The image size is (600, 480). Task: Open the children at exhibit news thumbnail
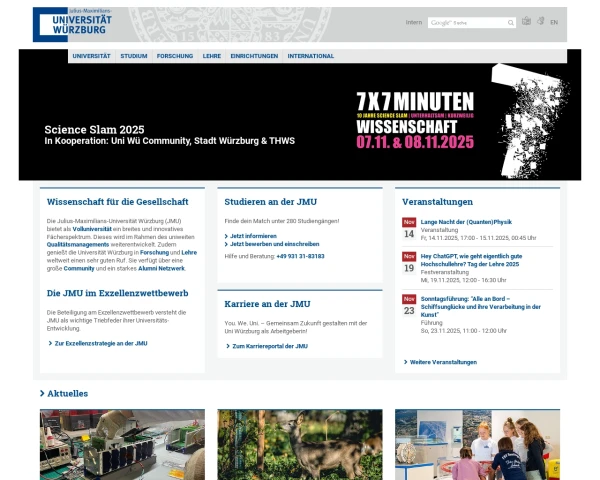[478, 444]
